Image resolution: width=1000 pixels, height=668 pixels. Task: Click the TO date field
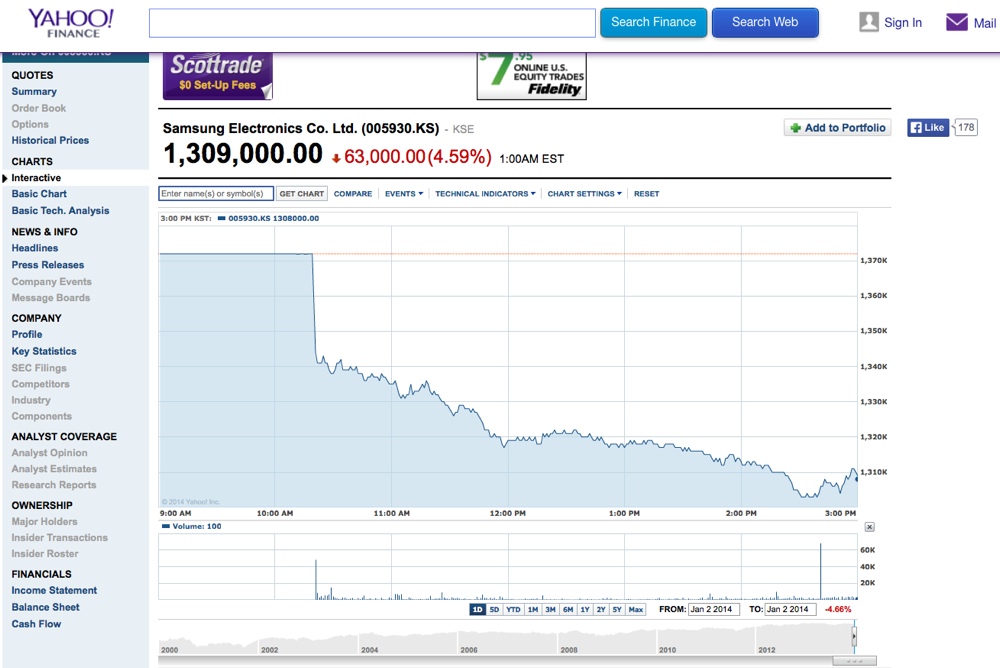[x=790, y=609]
